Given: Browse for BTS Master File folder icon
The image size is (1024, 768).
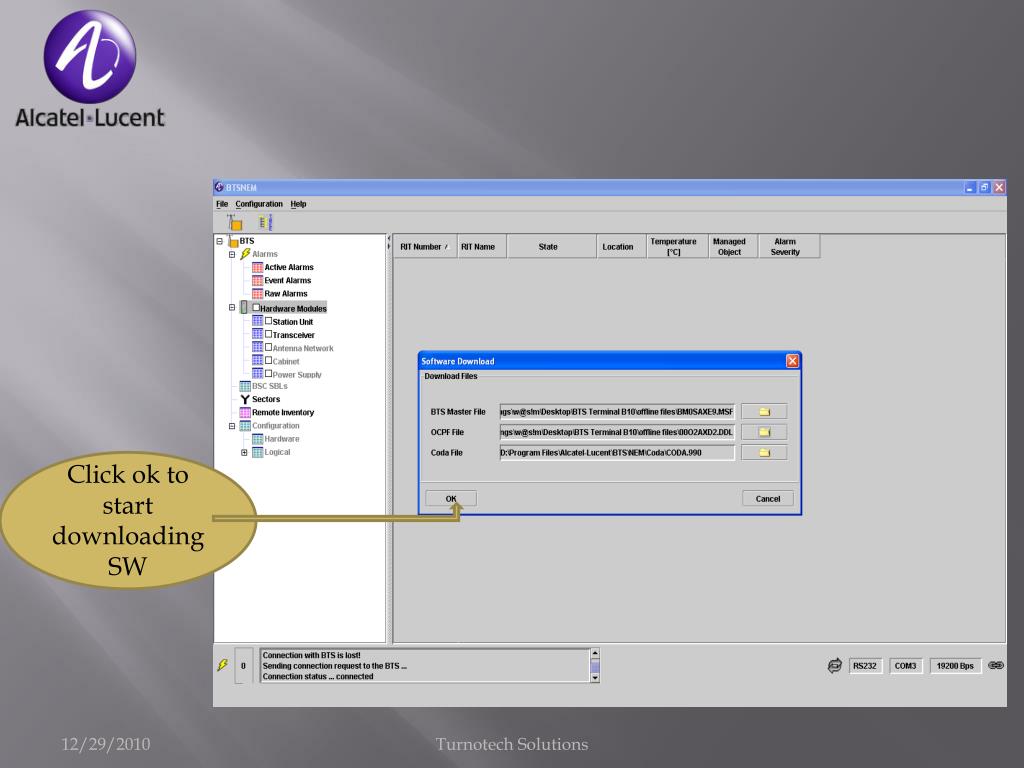Looking at the screenshot, I should click(x=764, y=411).
